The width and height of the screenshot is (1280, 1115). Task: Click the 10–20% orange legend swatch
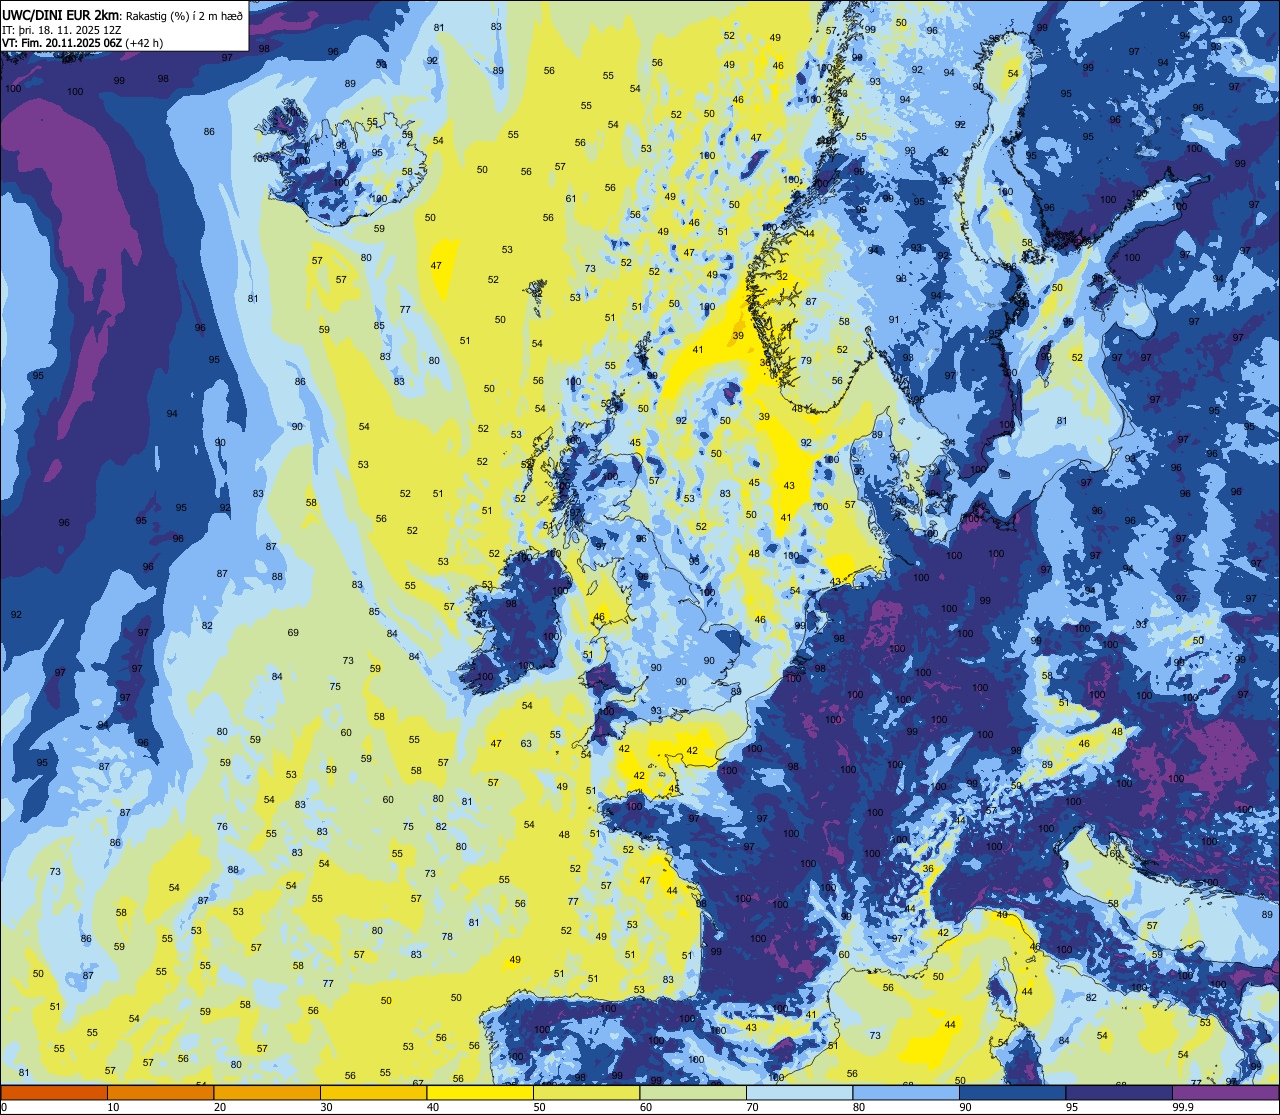pyautogui.click(x=160, y=1093)
